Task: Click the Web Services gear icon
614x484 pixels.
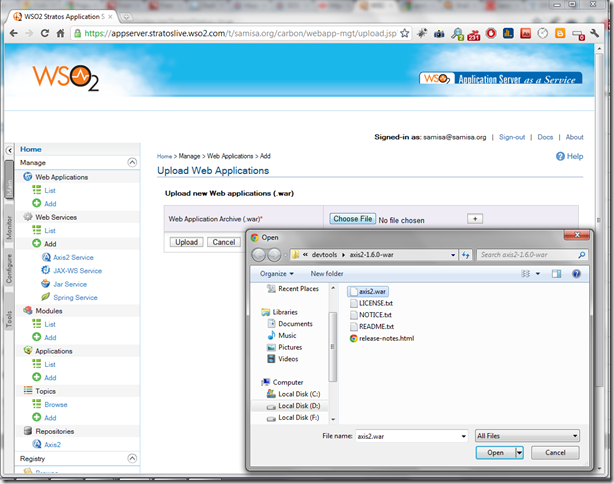Action: 27,217
